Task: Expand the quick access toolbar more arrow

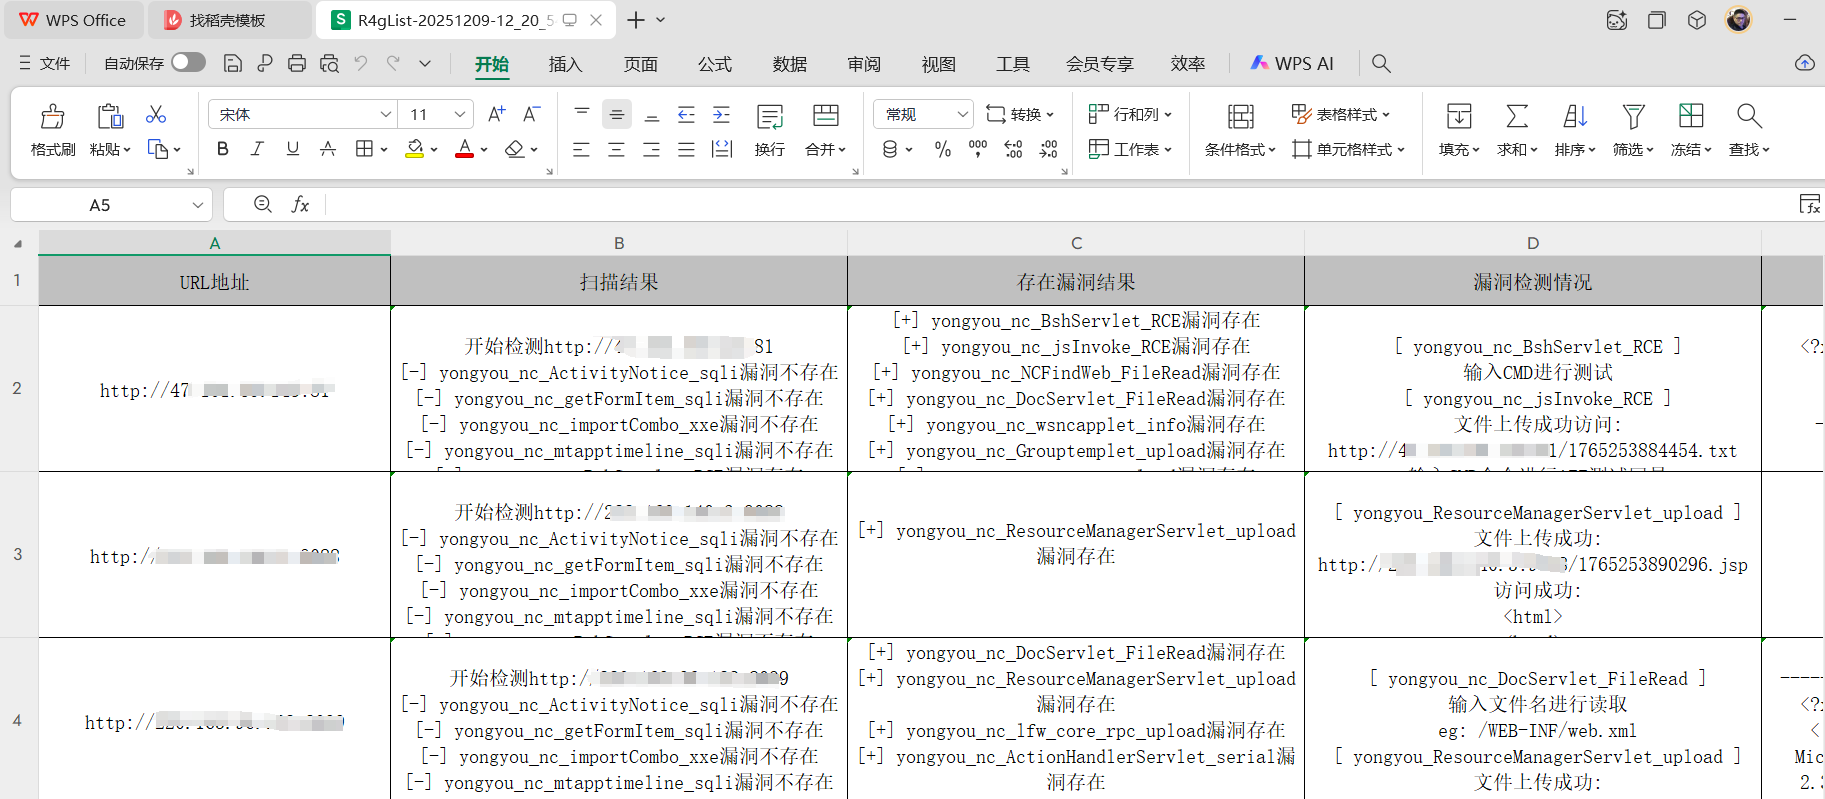Action: [425, 63]
